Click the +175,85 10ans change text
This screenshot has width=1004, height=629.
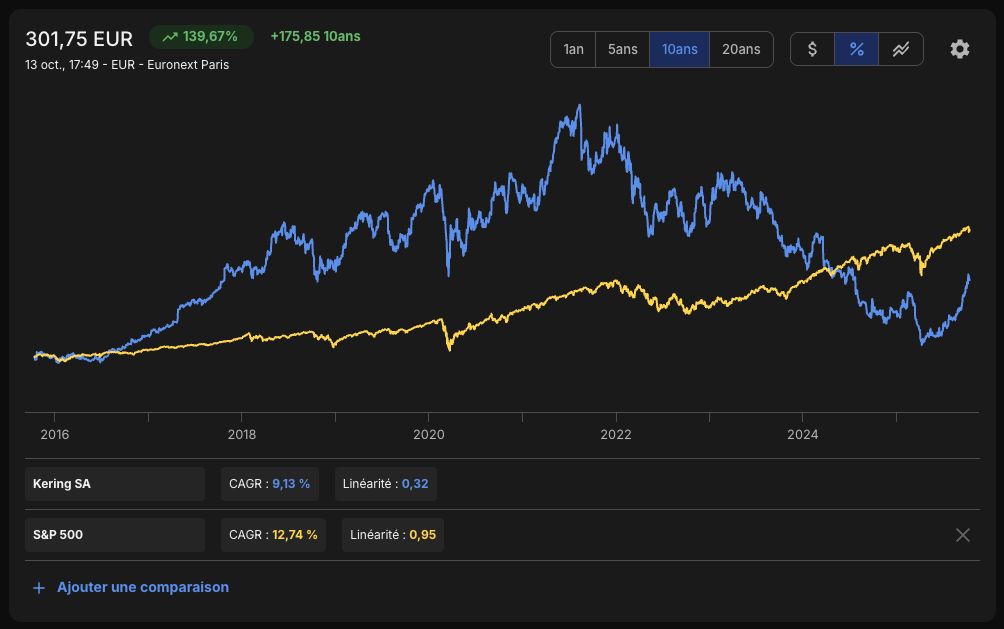point(315,37)
